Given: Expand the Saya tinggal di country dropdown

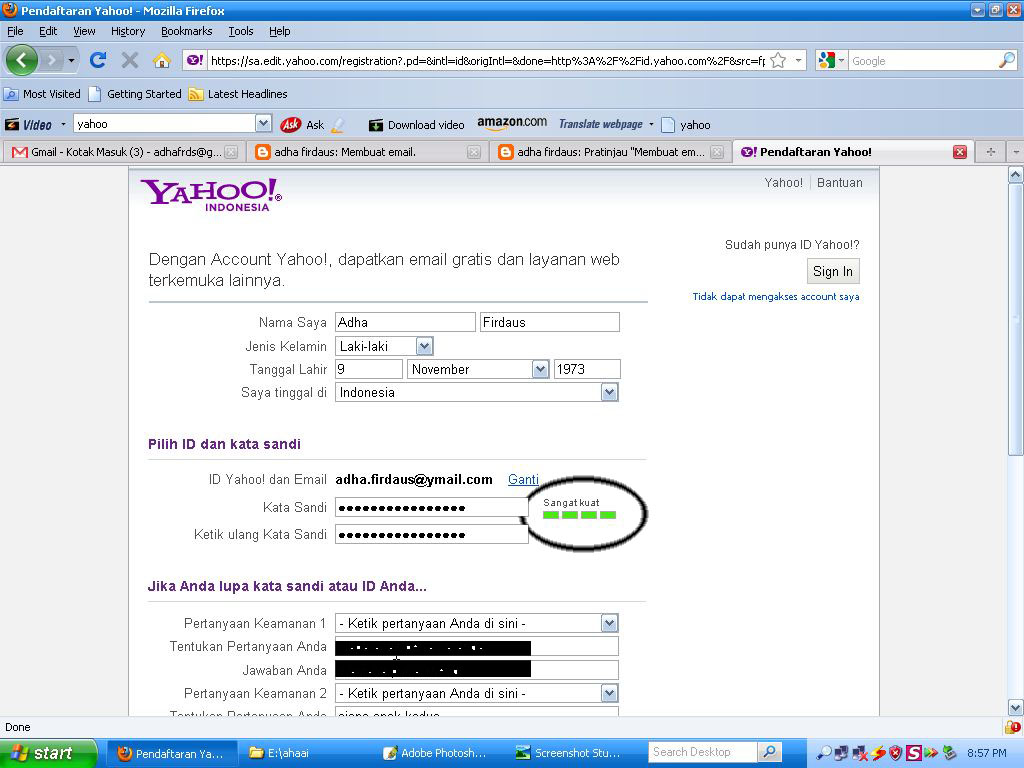Looking at the screenshot, I should [609, 392].
